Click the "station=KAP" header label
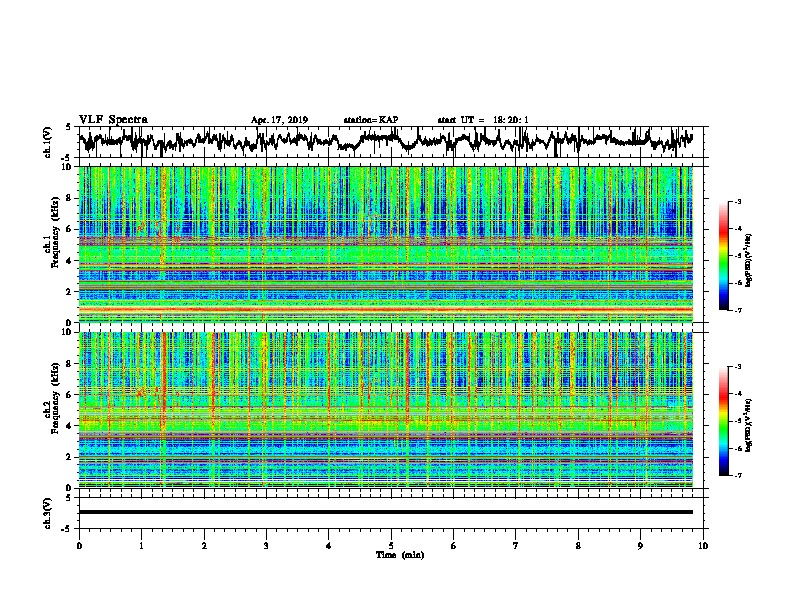Screen dimensions: 792x612 [371, 120]
